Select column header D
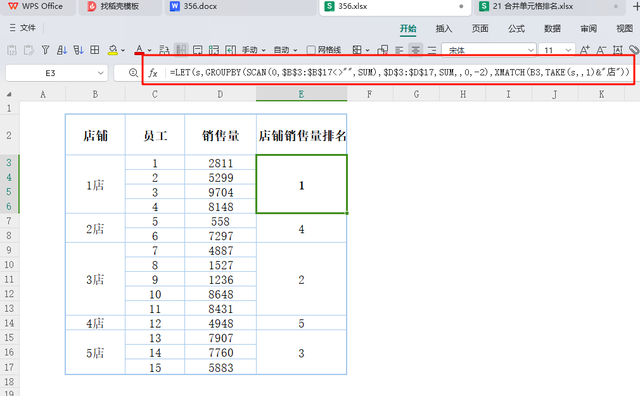The width and height of the screenshot is (640, 396). coord(220,94)
